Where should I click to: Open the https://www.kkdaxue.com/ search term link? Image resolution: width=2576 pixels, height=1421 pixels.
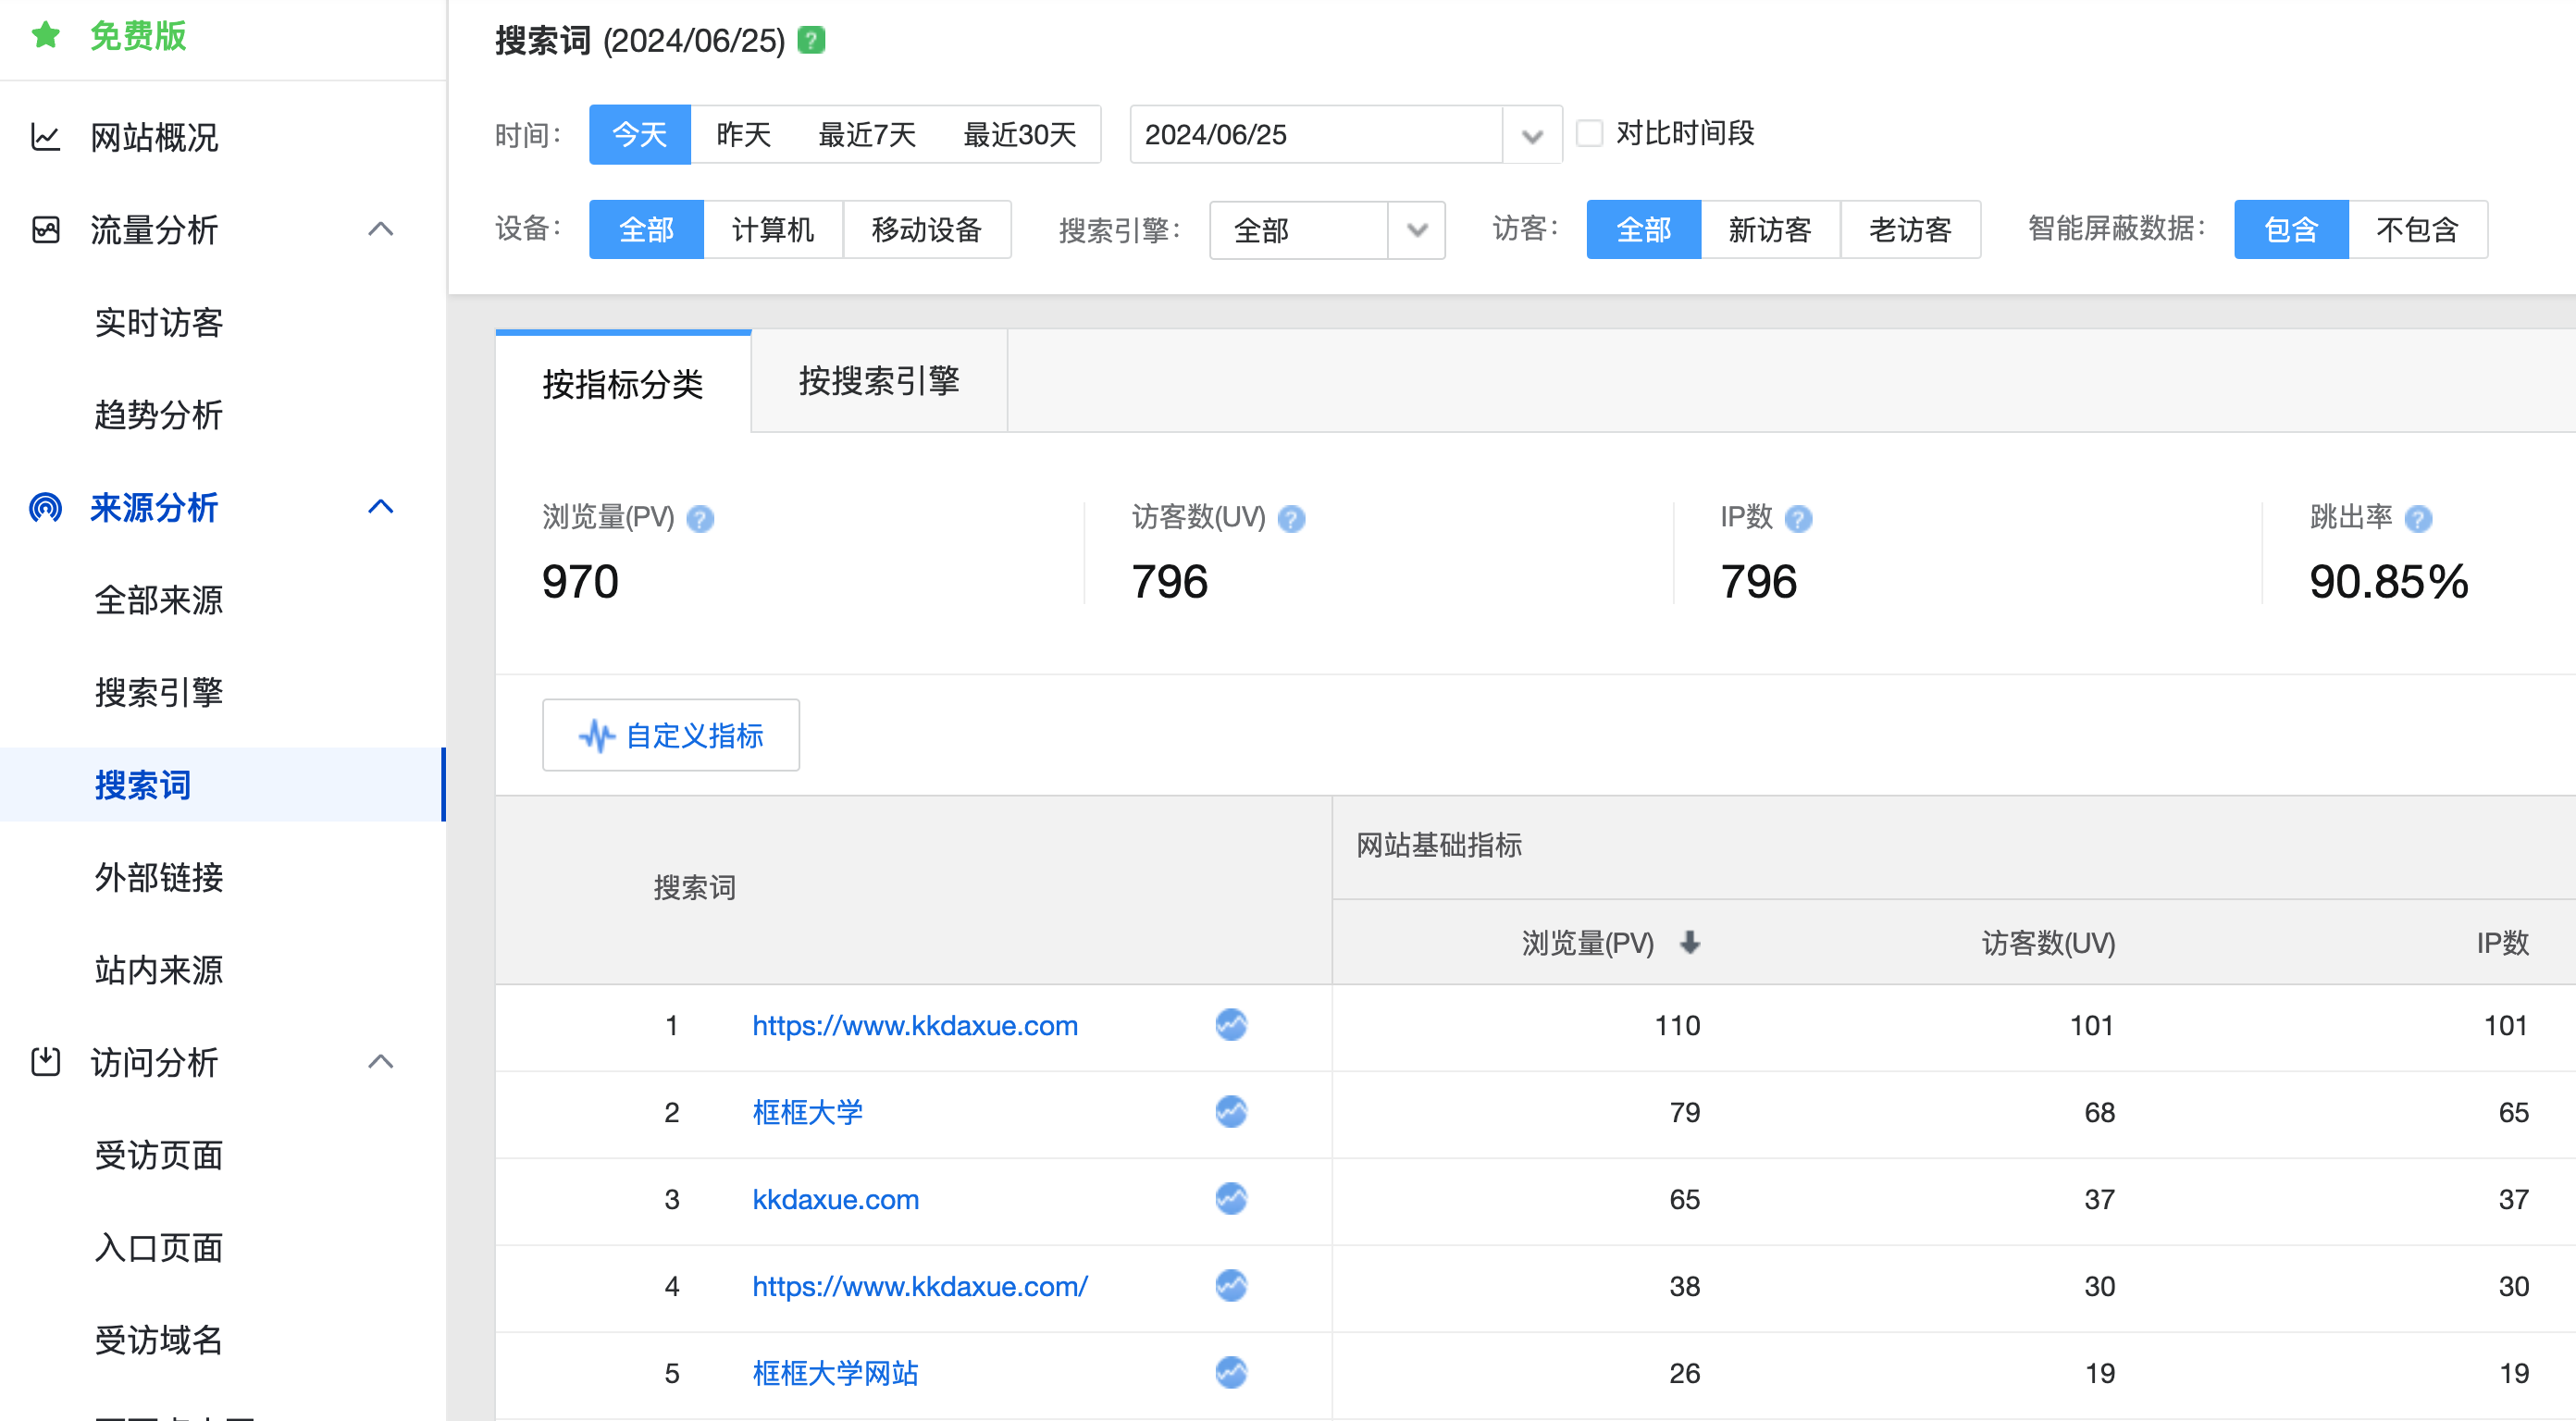click(919, 1286)
